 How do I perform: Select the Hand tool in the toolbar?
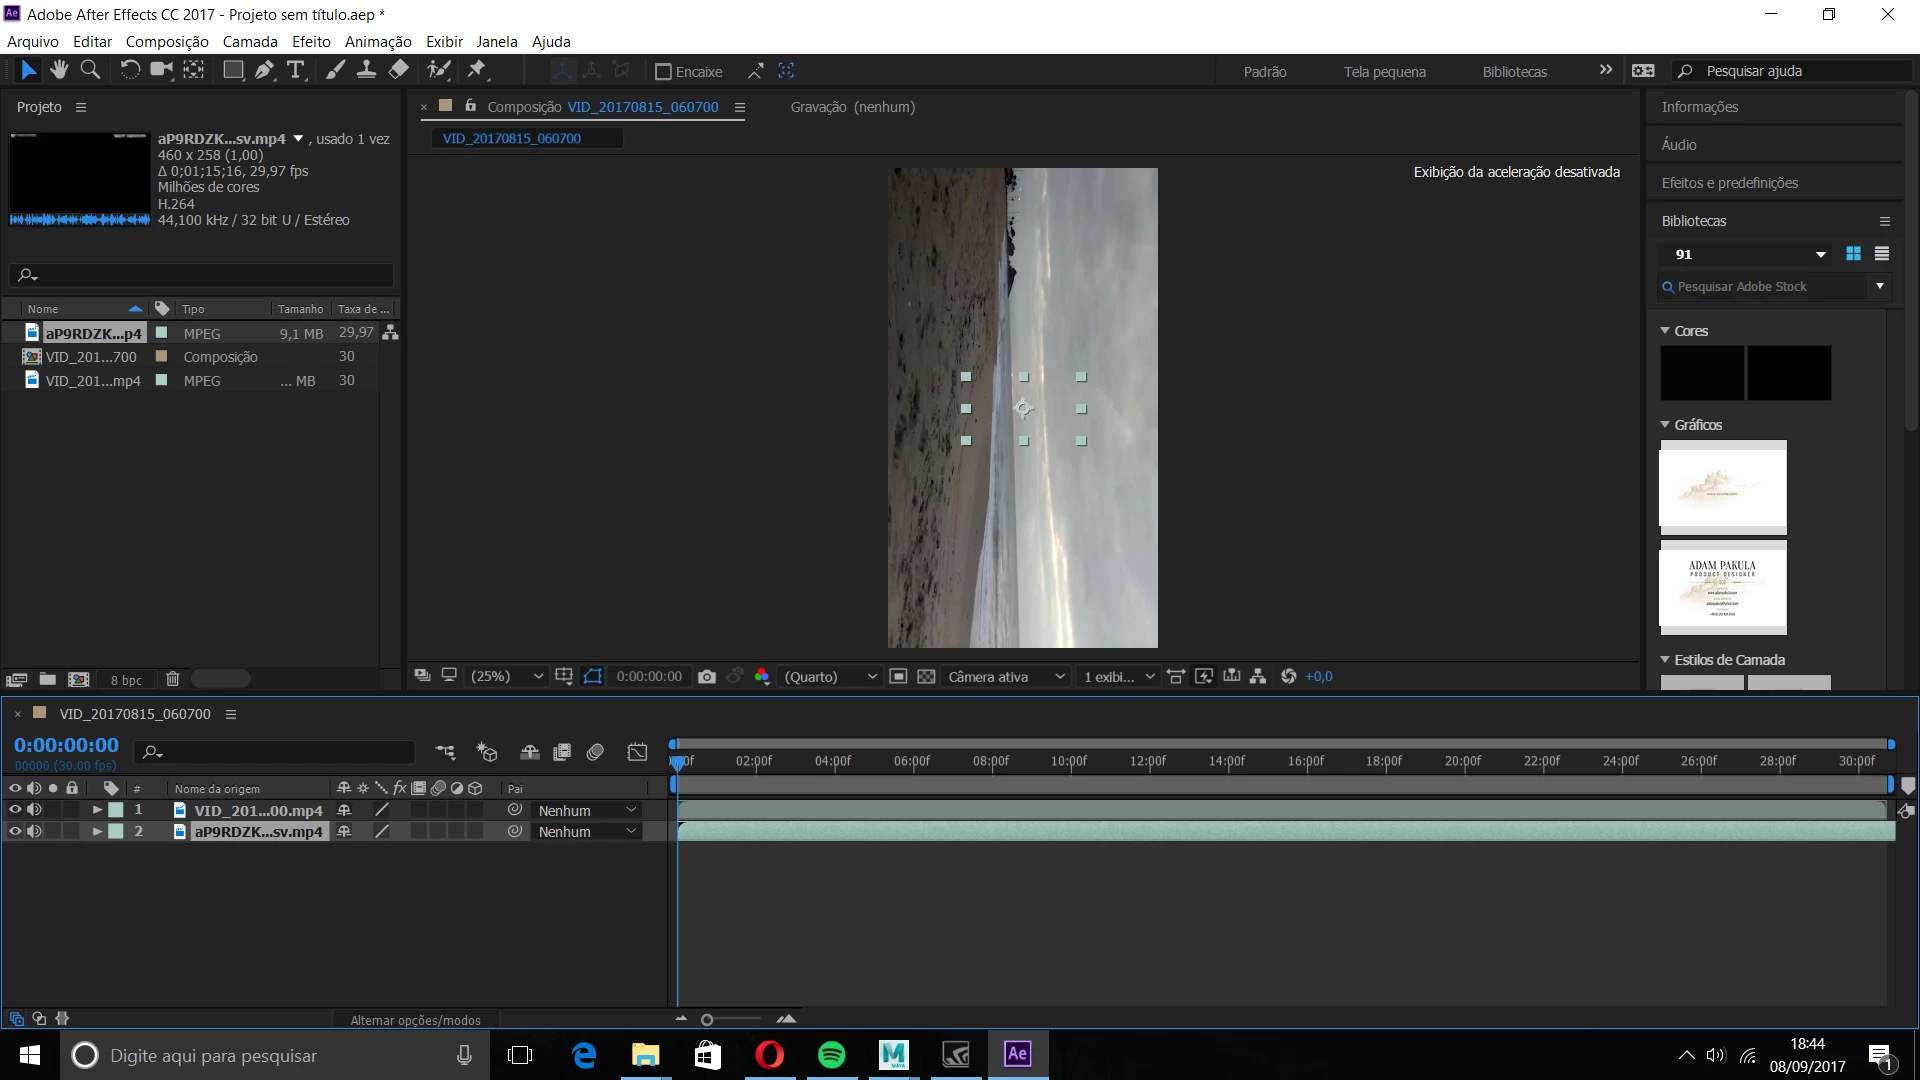pos(59,70)
